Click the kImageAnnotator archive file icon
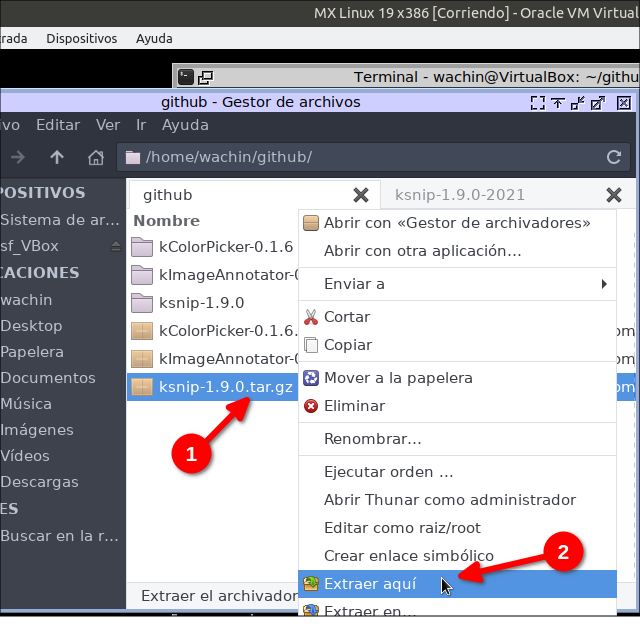Viewport: 640px width, 641px height. click(142, 359)
